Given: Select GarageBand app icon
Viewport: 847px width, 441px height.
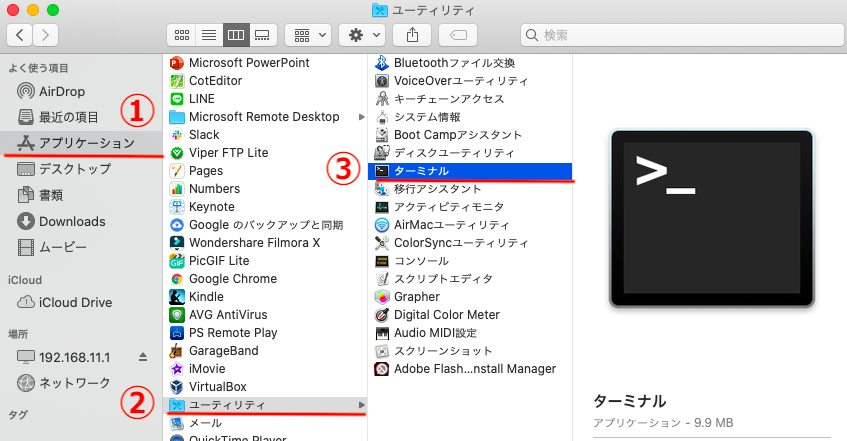Looking at the screenshot, I should (x=177, y=351).
